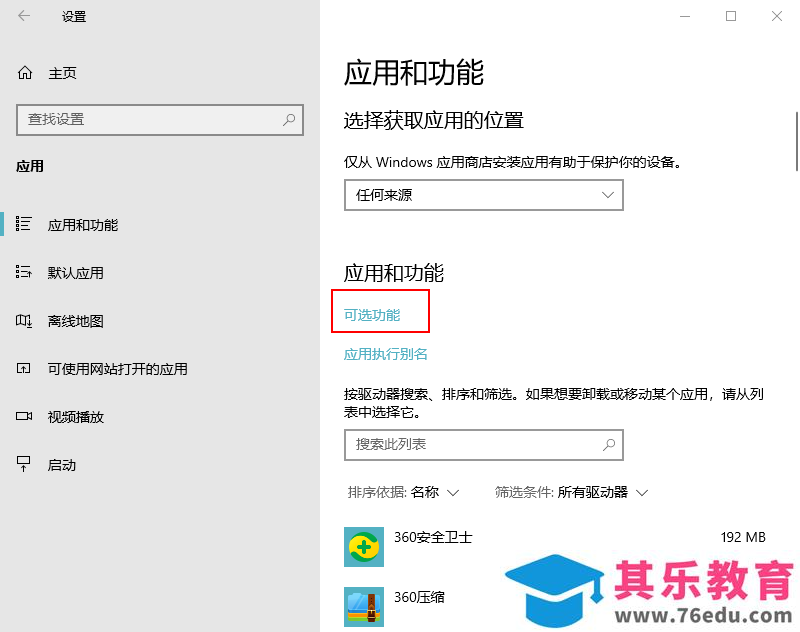The height and width of the screenshot is (632, 800).
Task: Select the 应用和功能 sidebar icon
Action: 23,225
